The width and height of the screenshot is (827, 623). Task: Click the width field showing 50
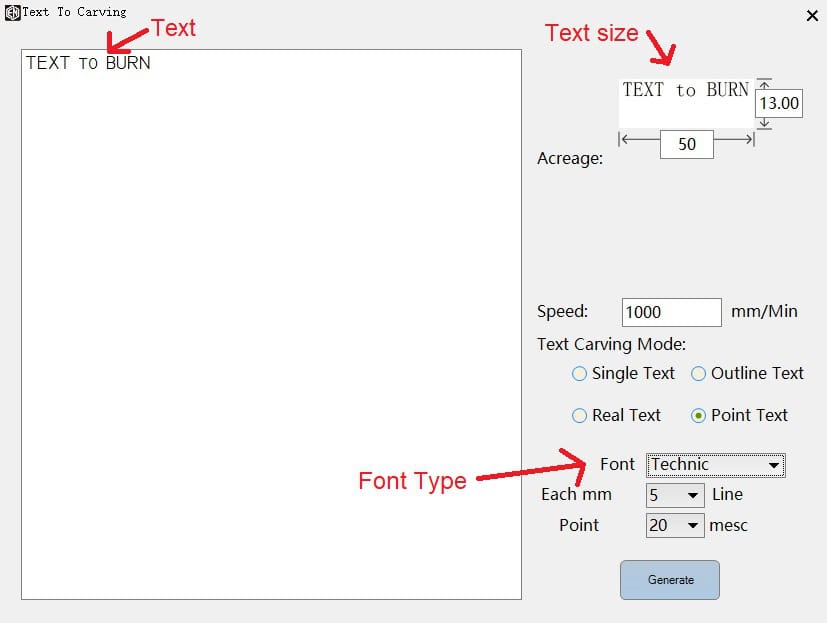click(x=687, y=144)
